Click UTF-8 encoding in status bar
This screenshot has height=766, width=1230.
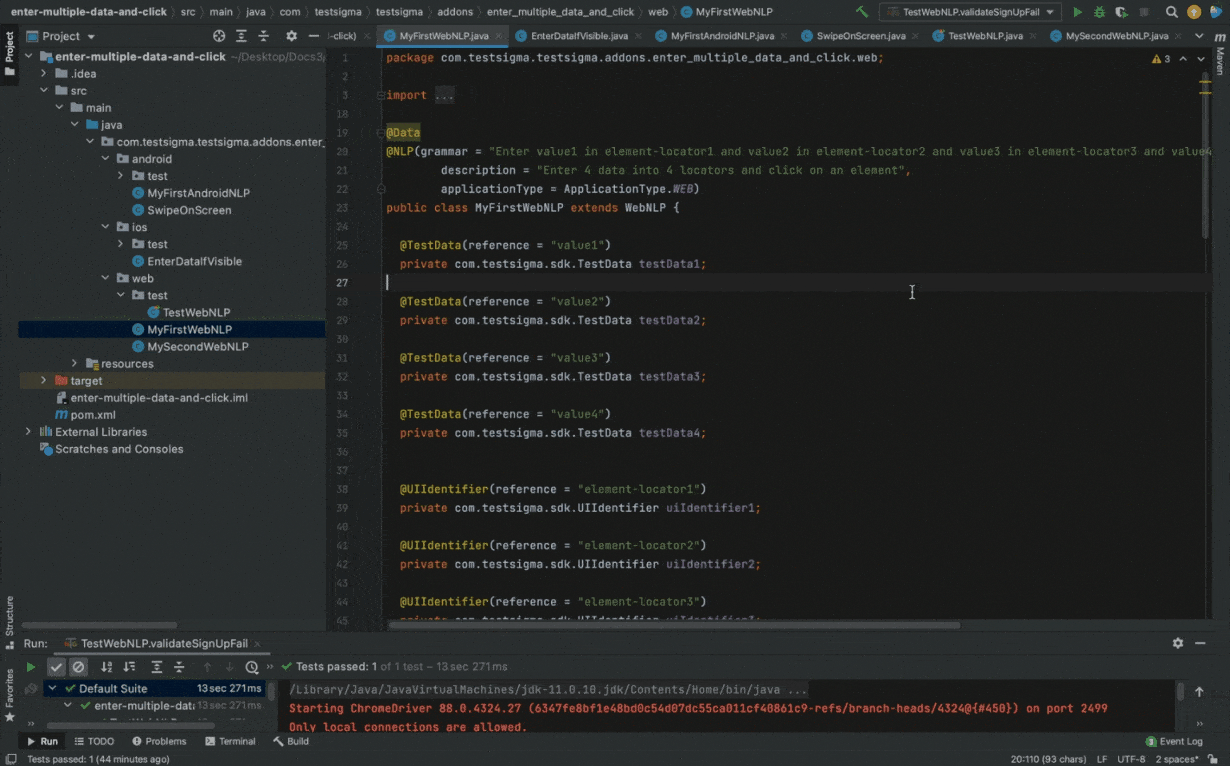tap(1130, 759)
